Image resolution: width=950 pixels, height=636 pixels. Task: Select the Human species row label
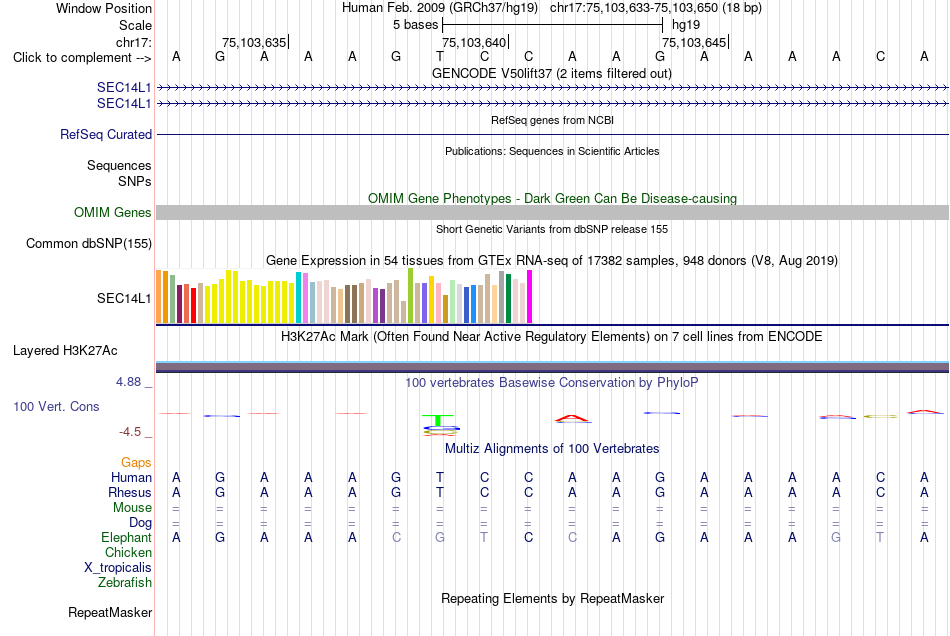[x=131, y=477]
